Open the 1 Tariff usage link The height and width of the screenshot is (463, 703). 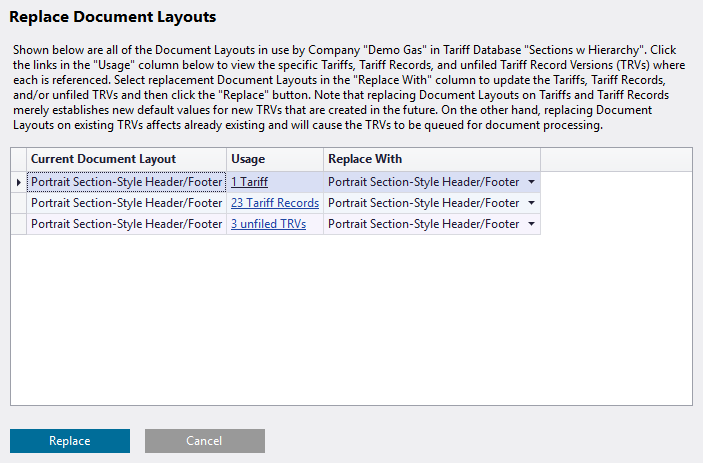pos(249,182)
